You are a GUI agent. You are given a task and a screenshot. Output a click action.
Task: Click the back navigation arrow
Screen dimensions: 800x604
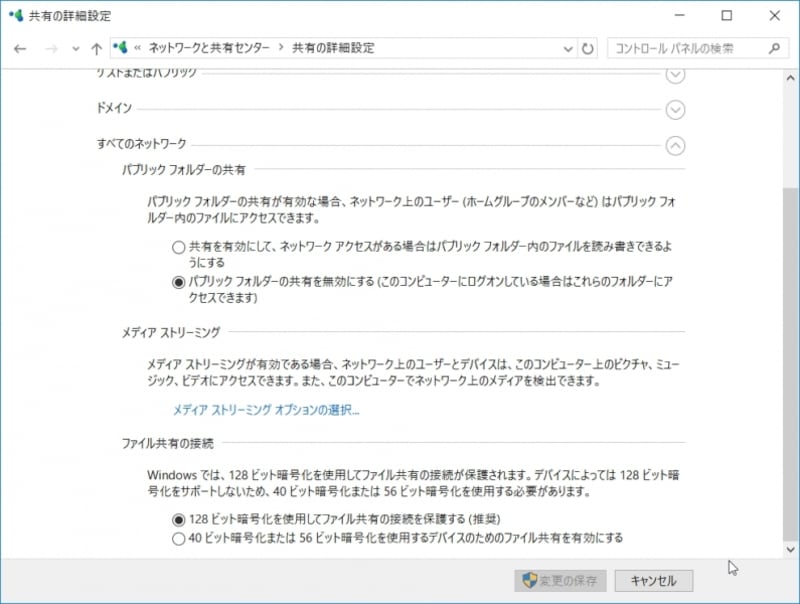[x=20, y=47]
